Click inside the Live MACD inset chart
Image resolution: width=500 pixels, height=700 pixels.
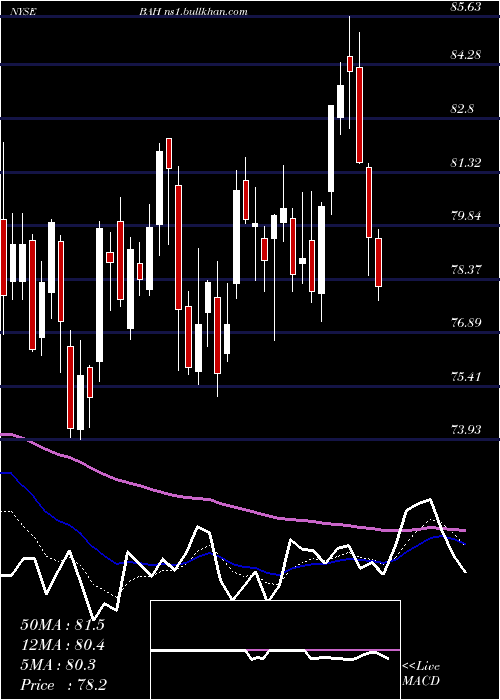275,650
